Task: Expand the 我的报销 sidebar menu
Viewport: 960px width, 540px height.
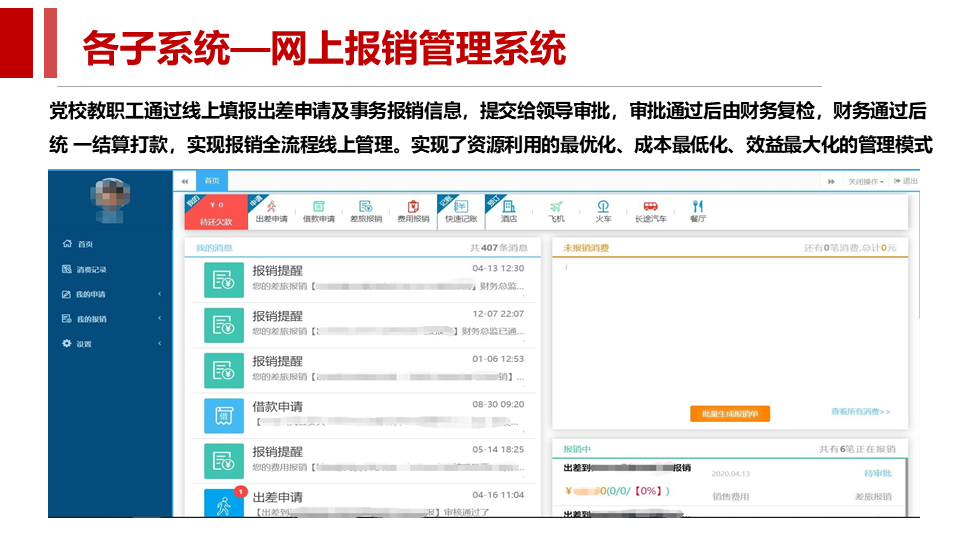Action: [91, 319]
